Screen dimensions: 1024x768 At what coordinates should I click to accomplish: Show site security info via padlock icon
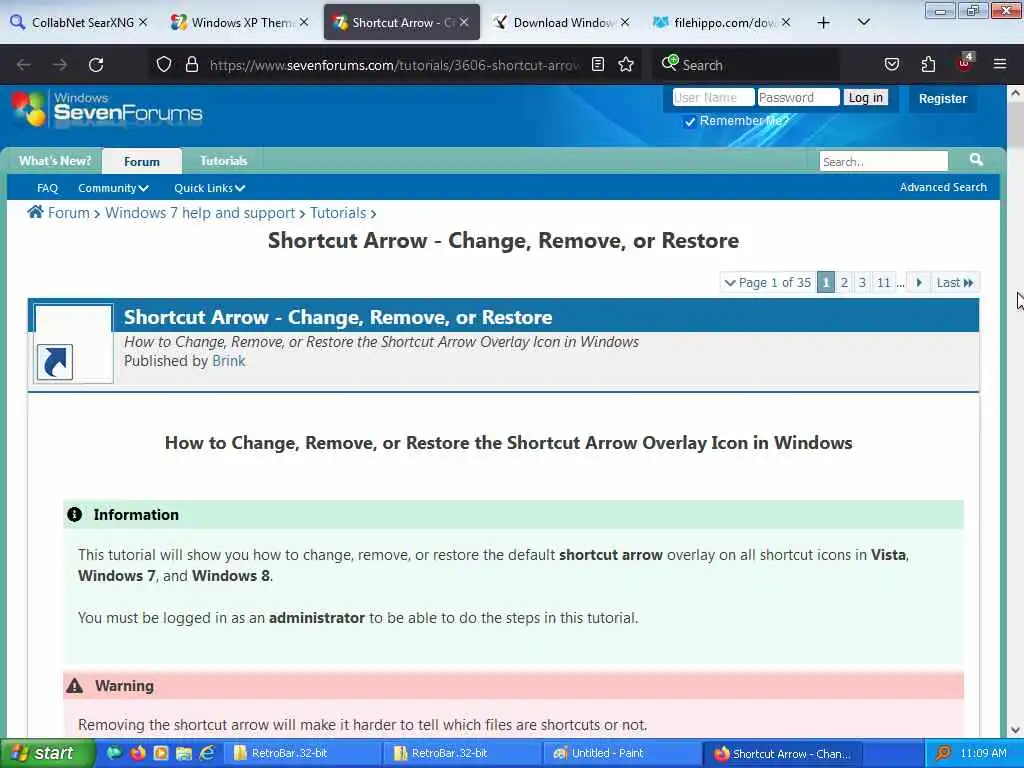191,64
